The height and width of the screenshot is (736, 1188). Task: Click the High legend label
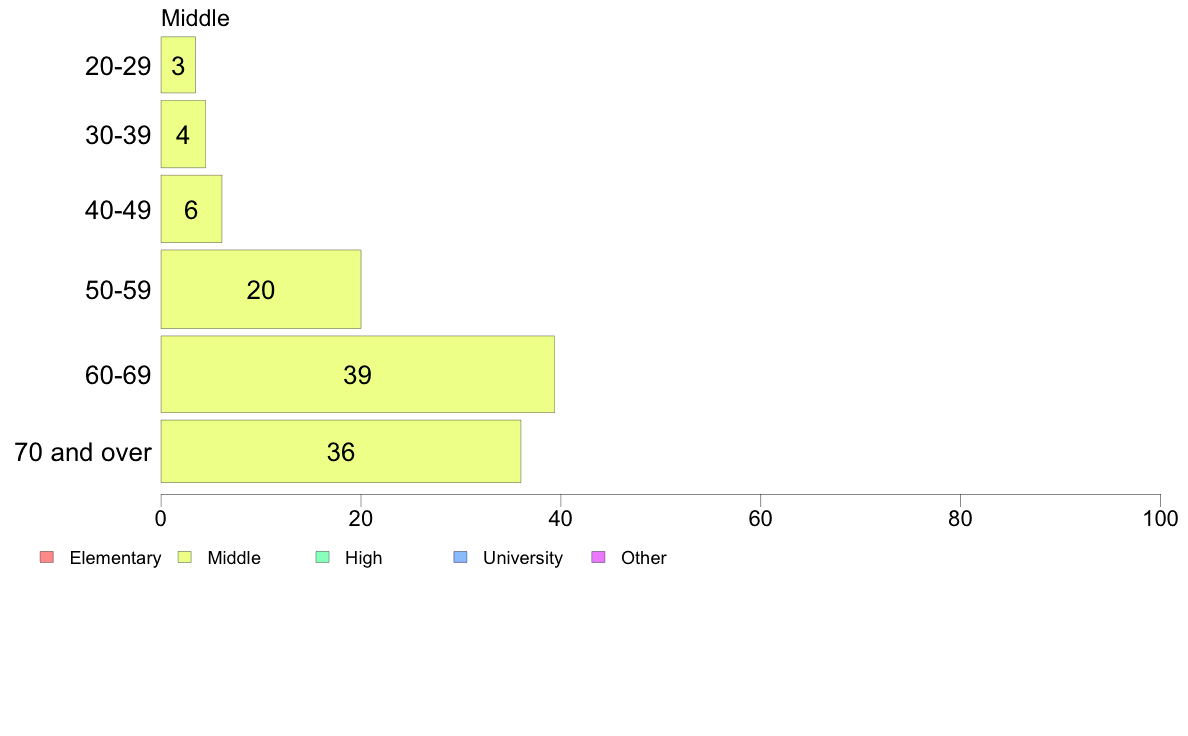click(x=364, y=558)
